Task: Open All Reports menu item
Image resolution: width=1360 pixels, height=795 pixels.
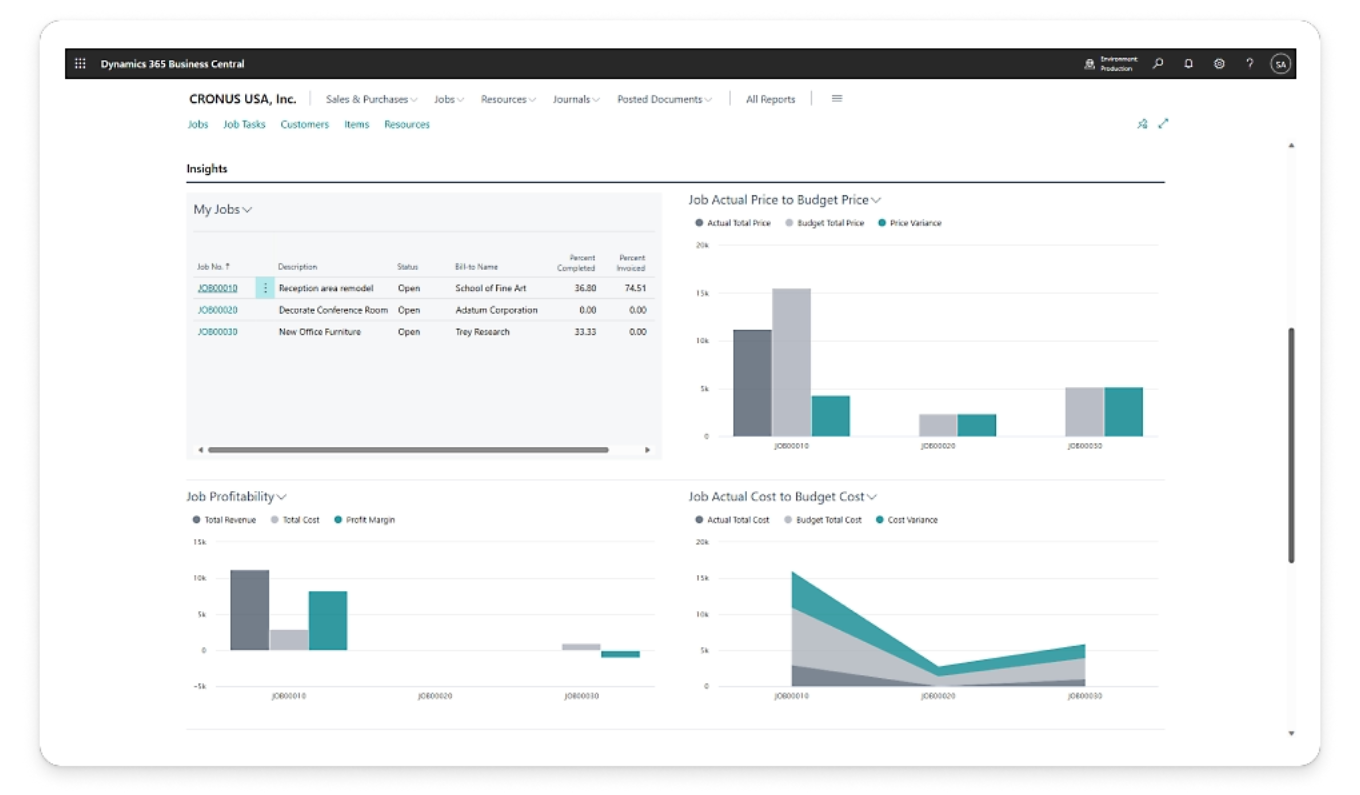Action: 770,100
